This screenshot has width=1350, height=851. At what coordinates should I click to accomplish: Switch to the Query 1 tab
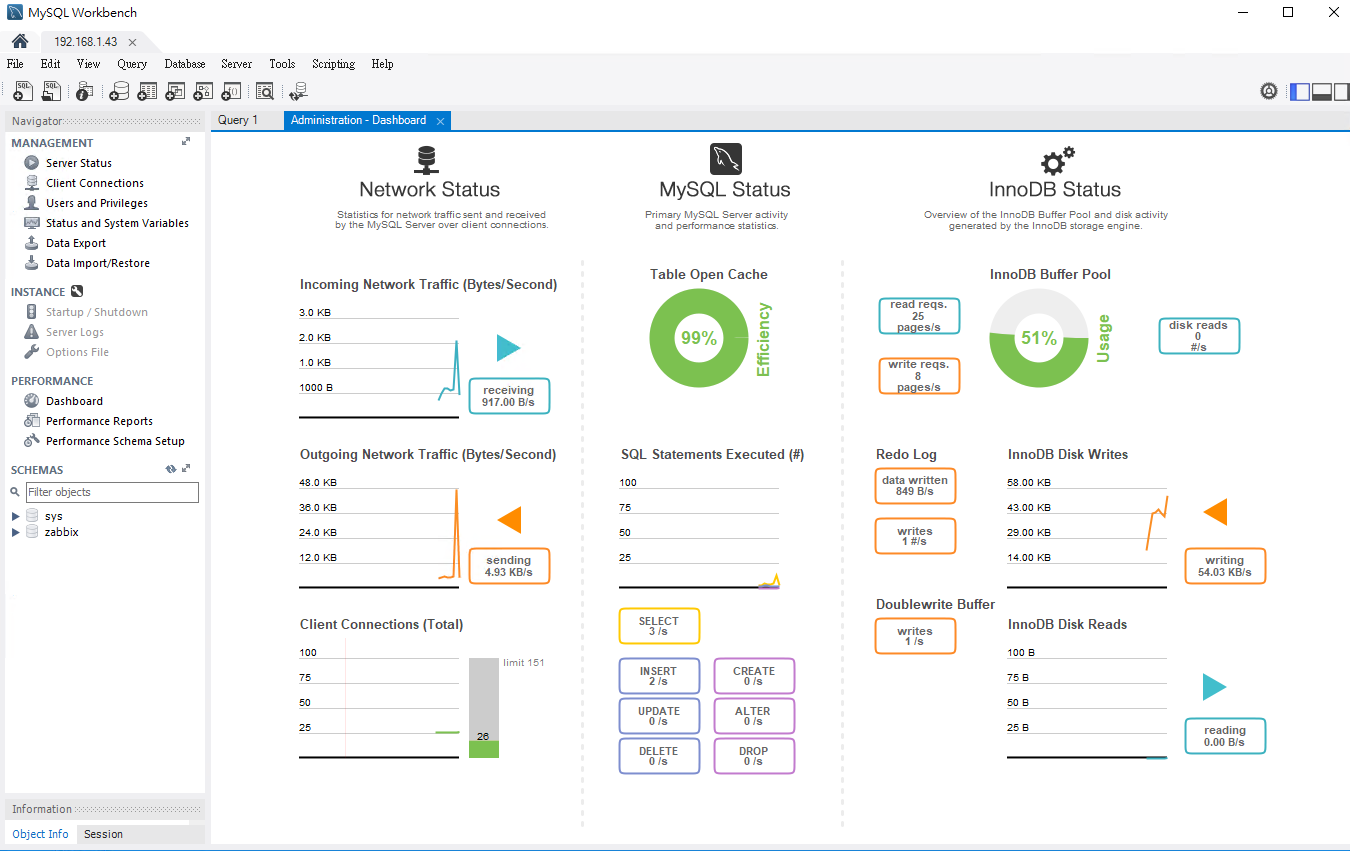(238, 120)
